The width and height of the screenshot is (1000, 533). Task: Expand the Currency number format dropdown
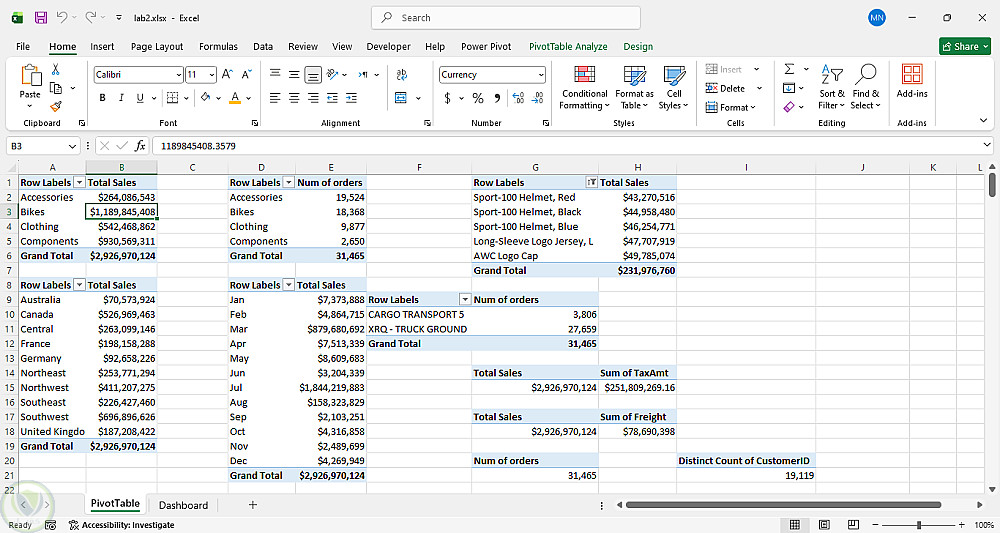(x=541, y=75)
